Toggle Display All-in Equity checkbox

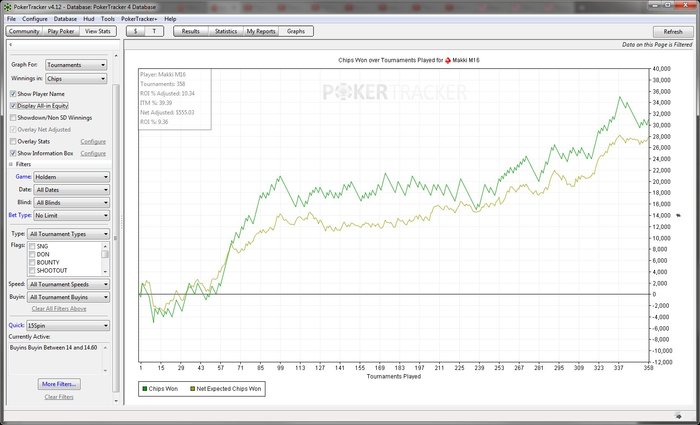(x=13, y=106)
